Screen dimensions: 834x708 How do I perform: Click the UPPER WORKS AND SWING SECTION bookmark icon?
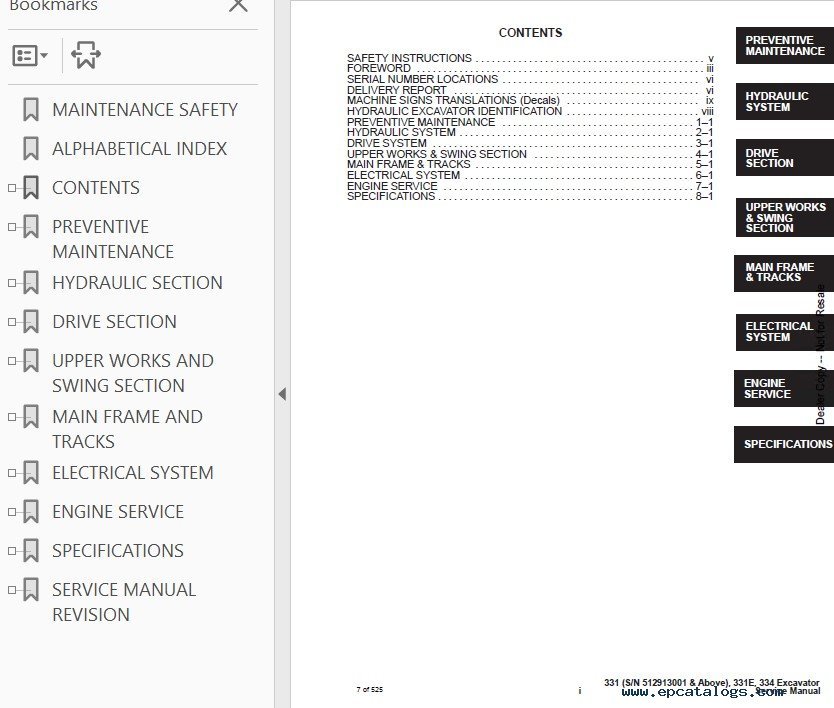(31, 361)
